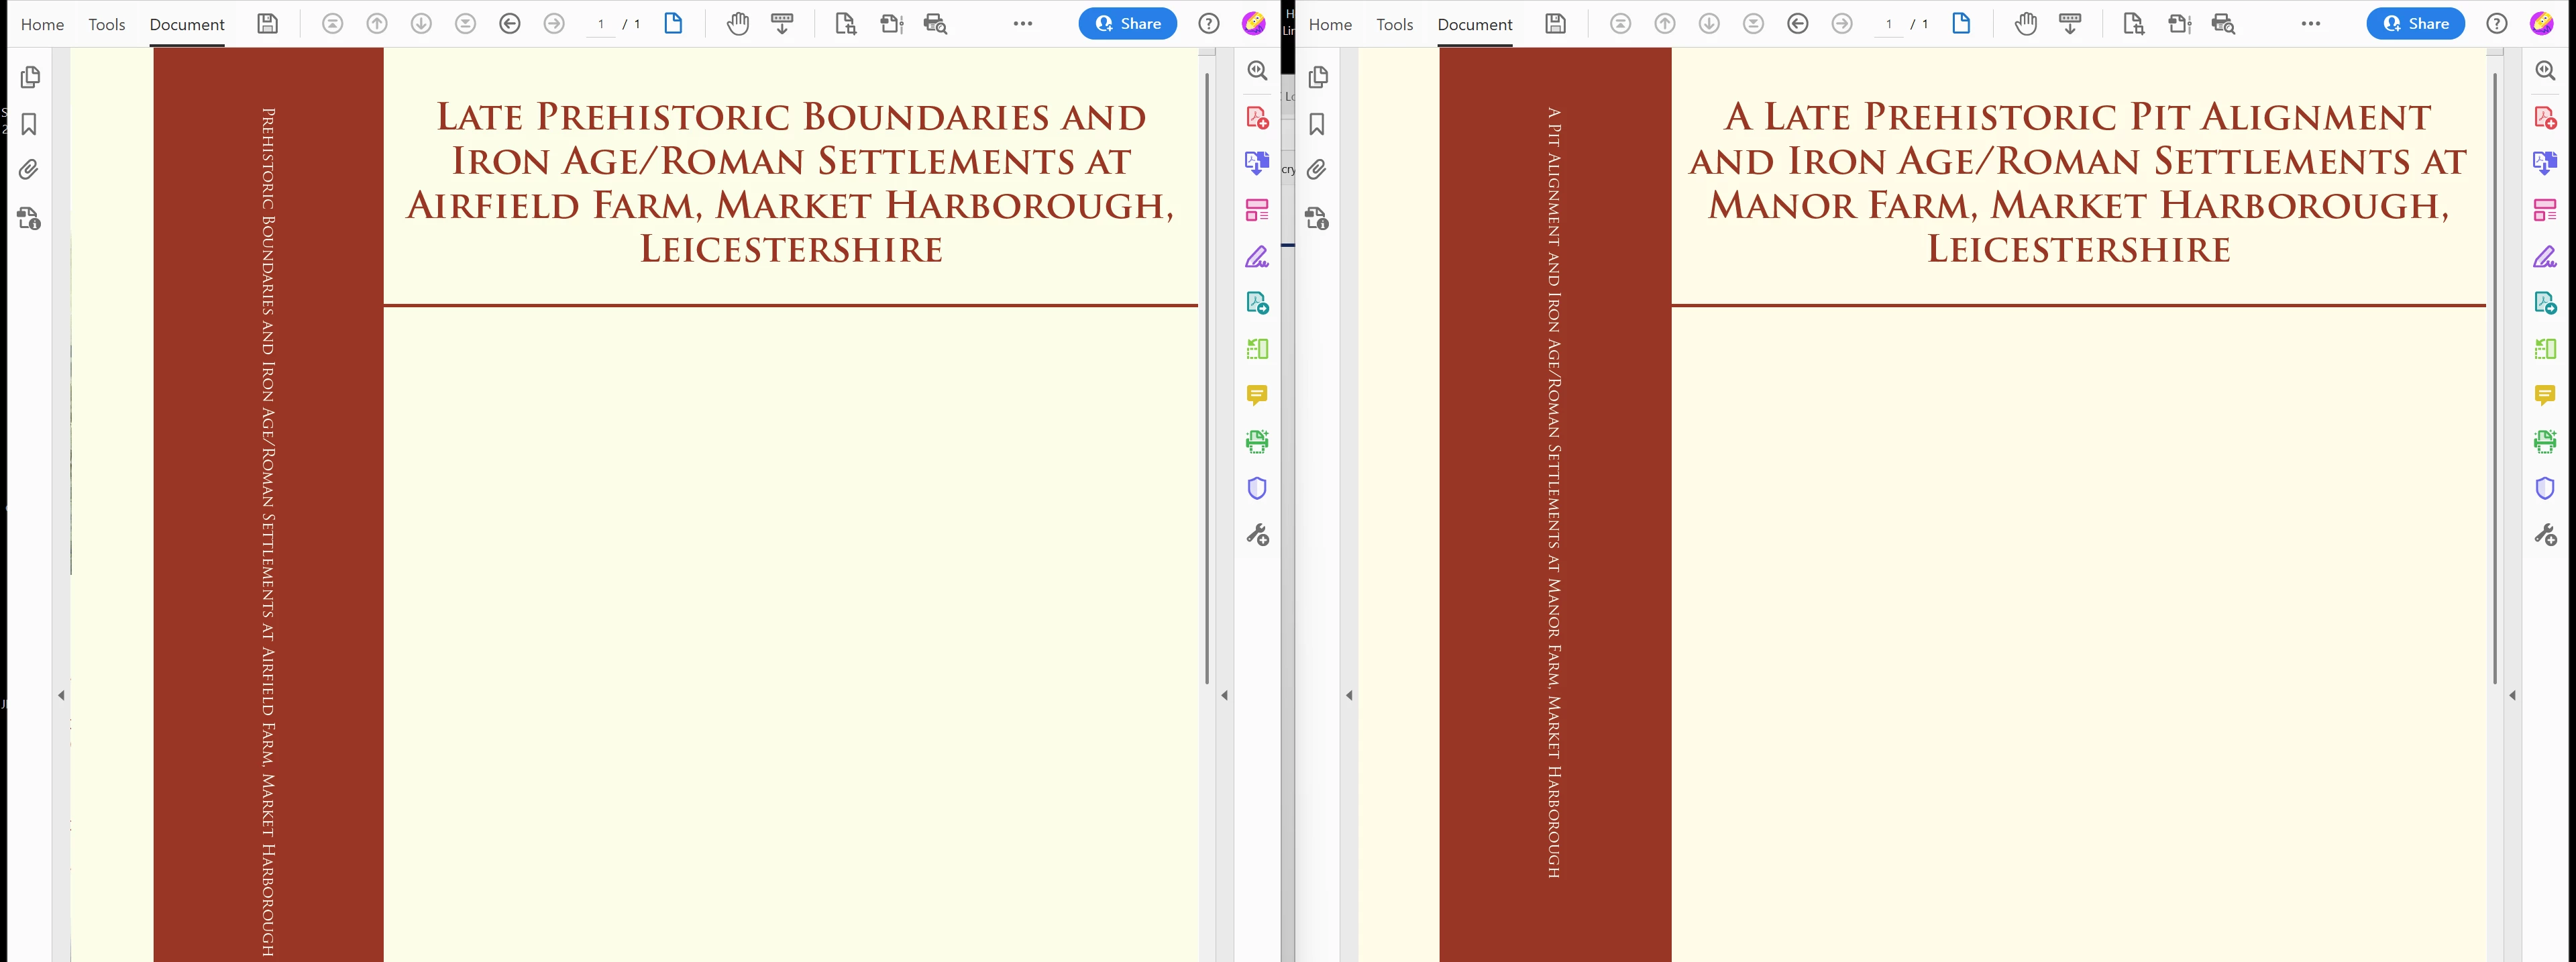Go to previous page arrow in right window

(x=1665, y=24)
